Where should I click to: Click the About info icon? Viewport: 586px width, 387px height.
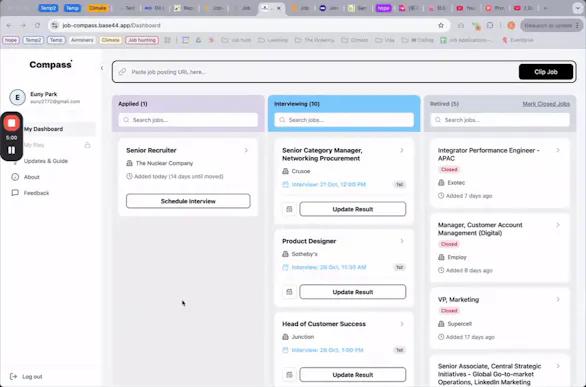coord(15,177)
